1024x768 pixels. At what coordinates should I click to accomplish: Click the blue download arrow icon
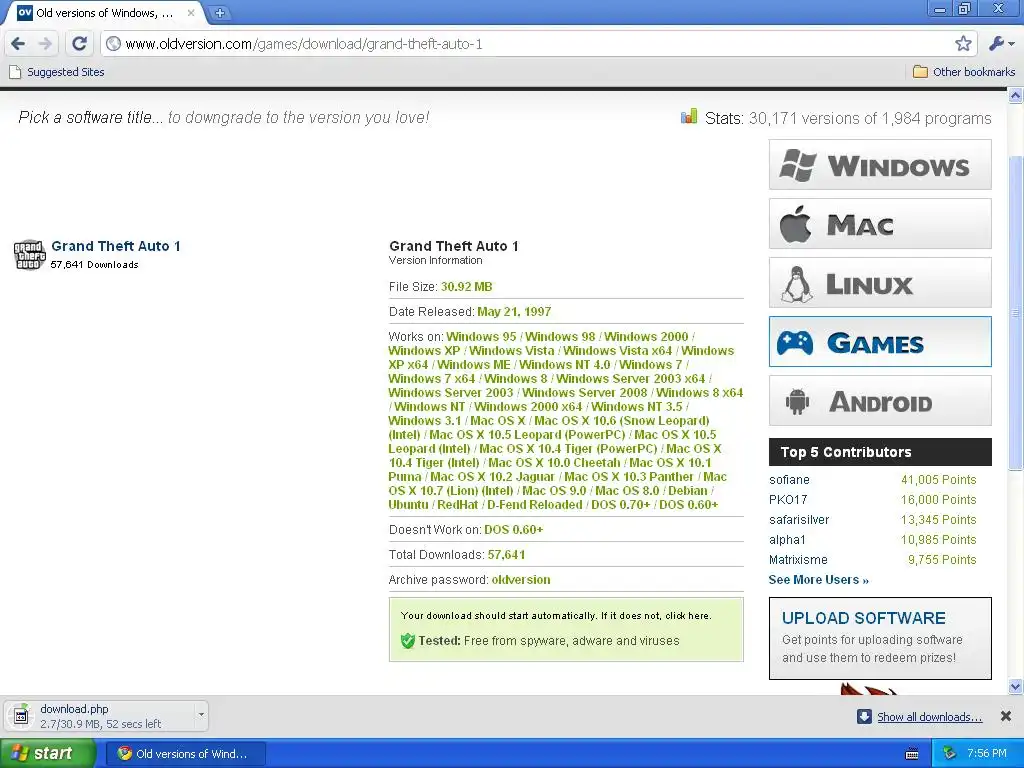pyautogui.click(x=864, y=716)
